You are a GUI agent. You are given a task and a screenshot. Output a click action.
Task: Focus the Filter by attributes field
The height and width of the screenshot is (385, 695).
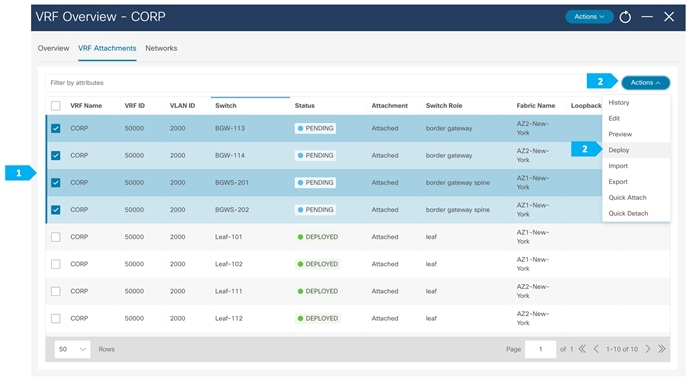click(x=316, y=83)
